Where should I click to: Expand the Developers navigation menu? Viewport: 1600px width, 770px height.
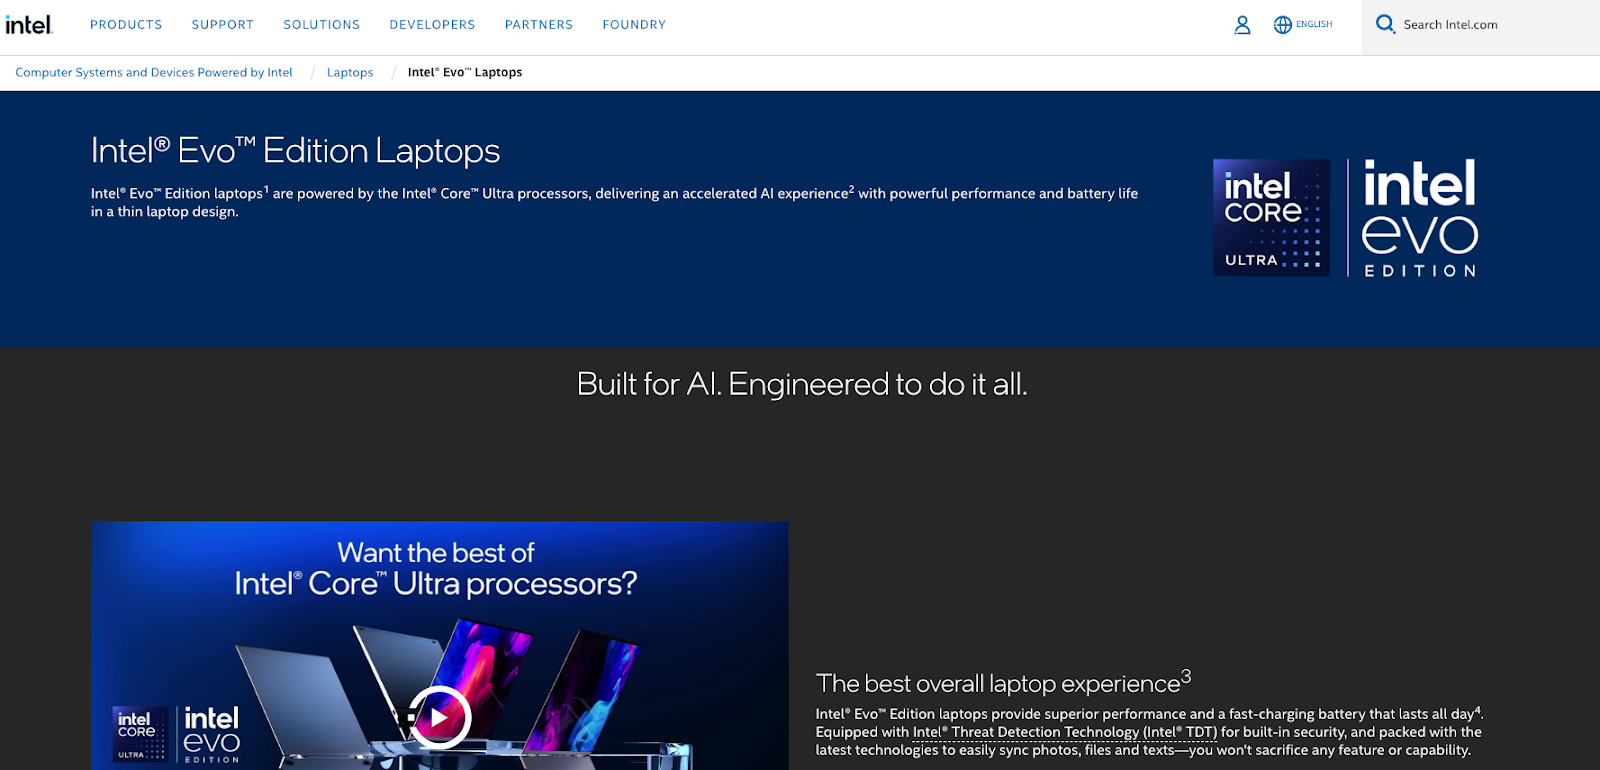pyautogui.click(x=432, y=25)
